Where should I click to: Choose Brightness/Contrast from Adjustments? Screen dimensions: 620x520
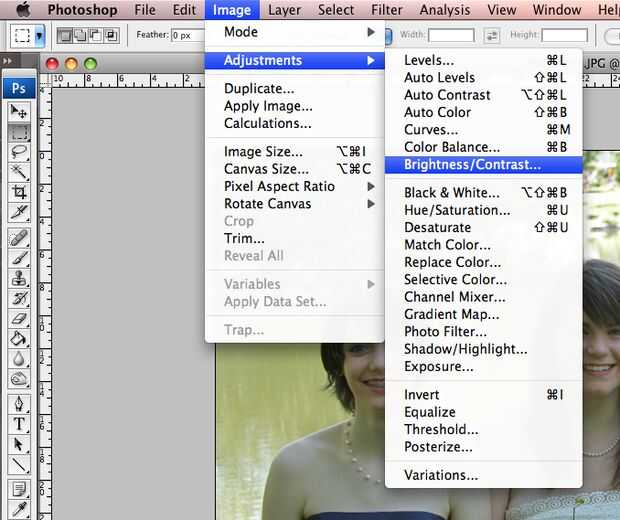(x=484, y=165)
